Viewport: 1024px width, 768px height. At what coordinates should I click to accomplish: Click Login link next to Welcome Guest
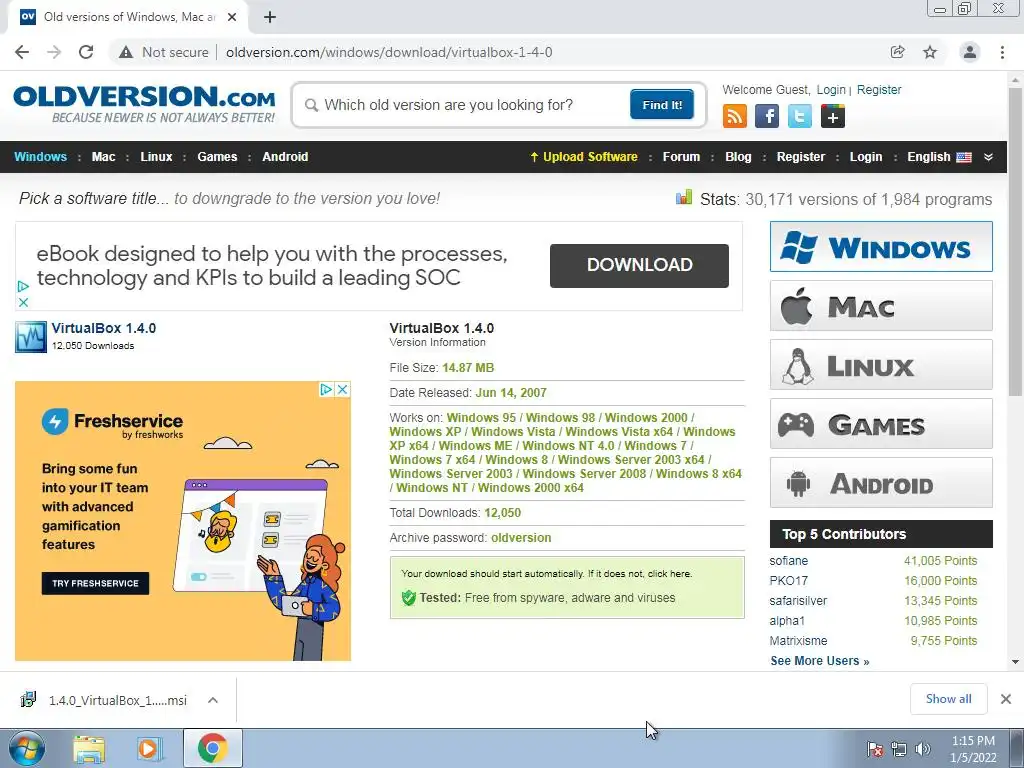click(x=831, y=89)
